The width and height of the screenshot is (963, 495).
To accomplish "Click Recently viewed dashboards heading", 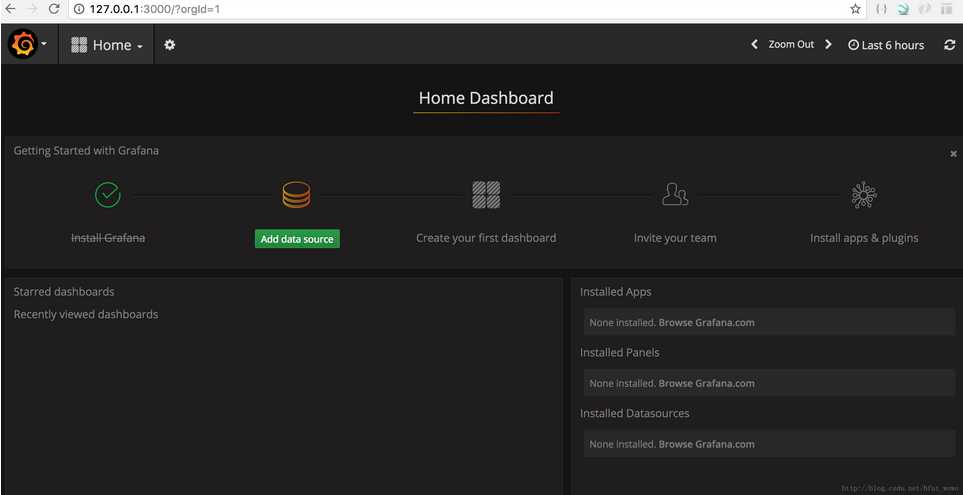I will tap(86, 314).
